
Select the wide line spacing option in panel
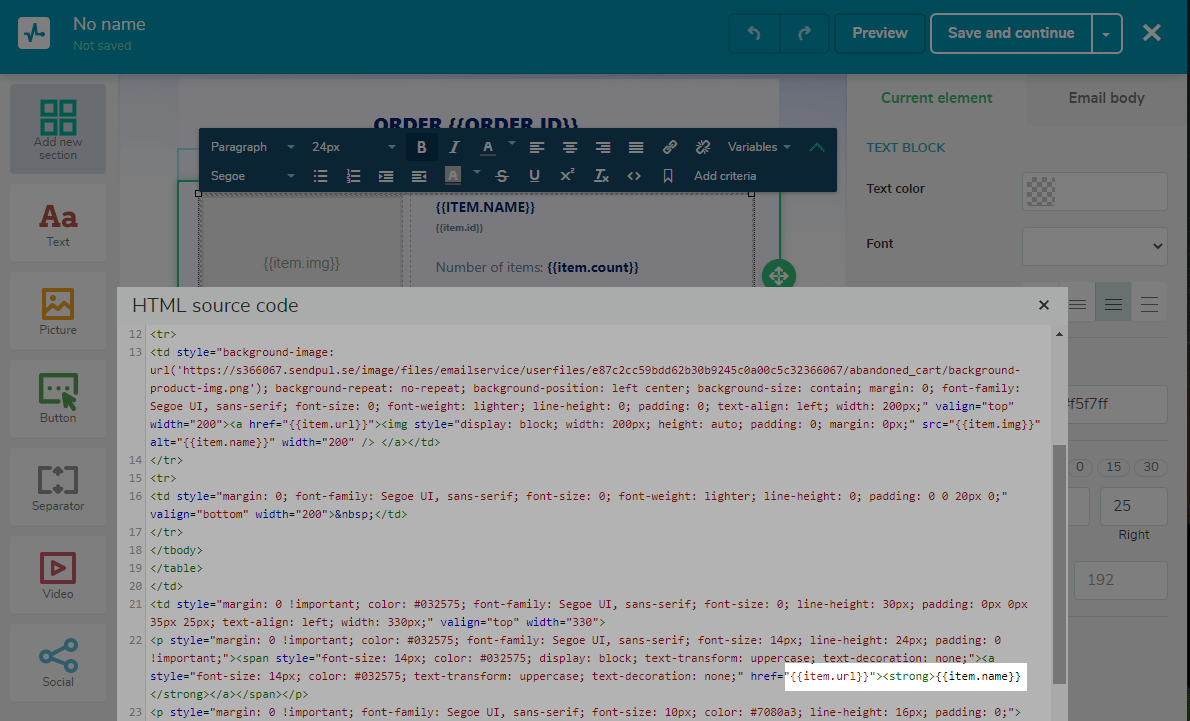1149,305
